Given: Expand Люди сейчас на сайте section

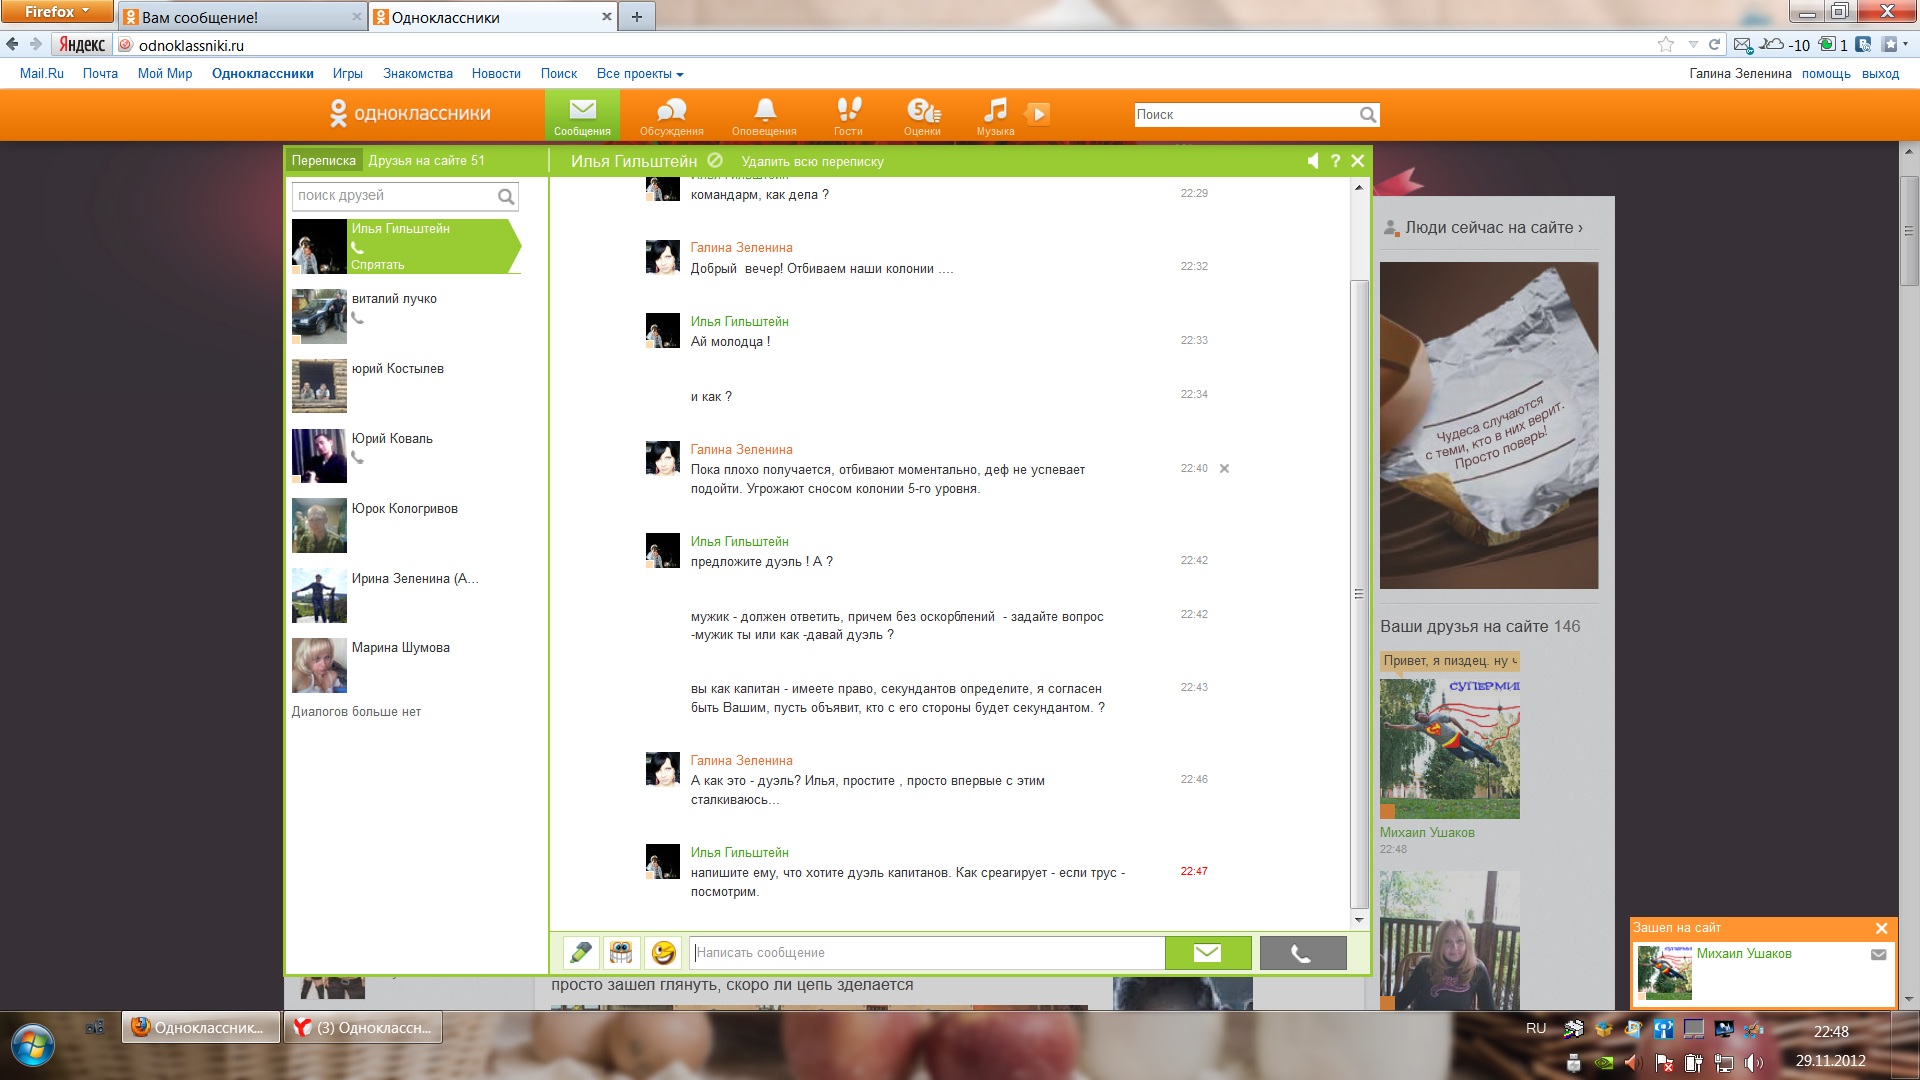Looking at the screenshot, I should pos(1493,228).
